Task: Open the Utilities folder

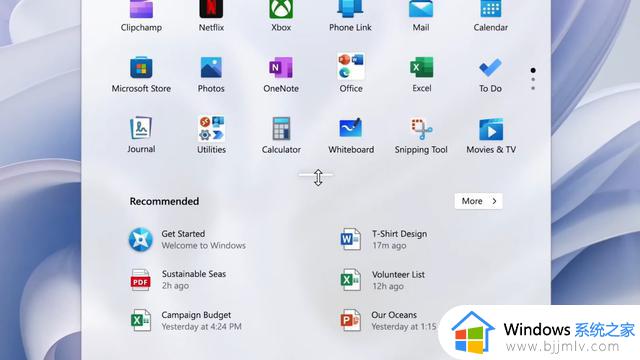Action: click(x=211, y=135)
